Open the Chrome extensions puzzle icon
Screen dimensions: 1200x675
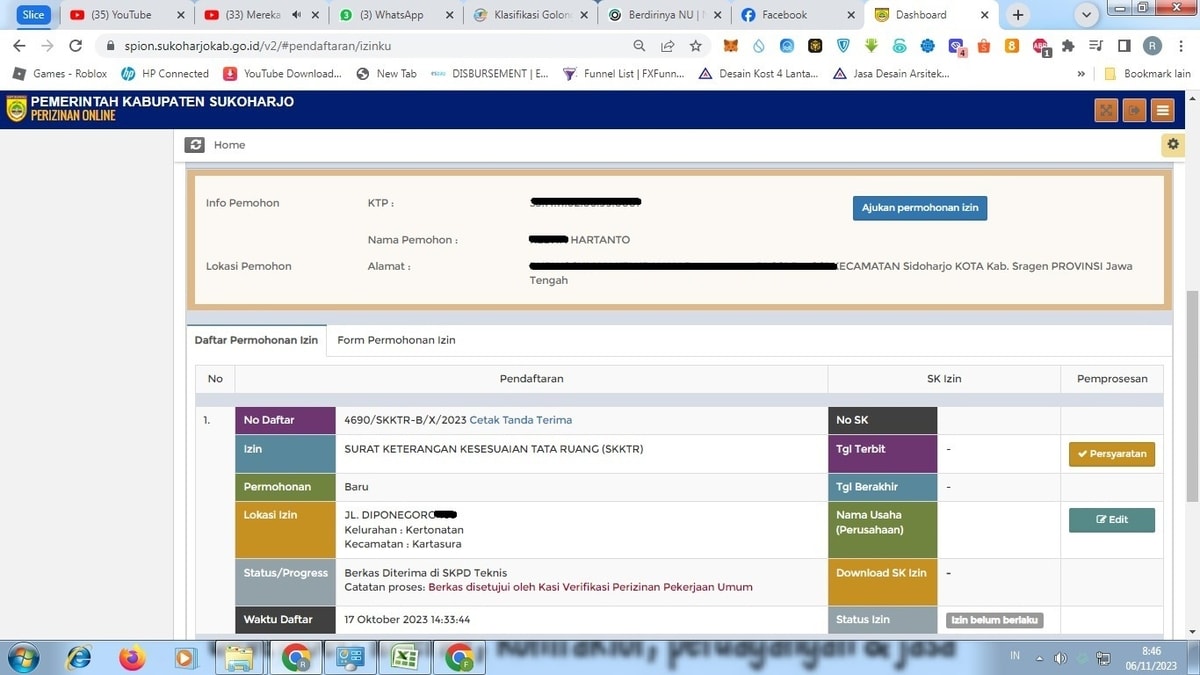[x=1068, y=46]
